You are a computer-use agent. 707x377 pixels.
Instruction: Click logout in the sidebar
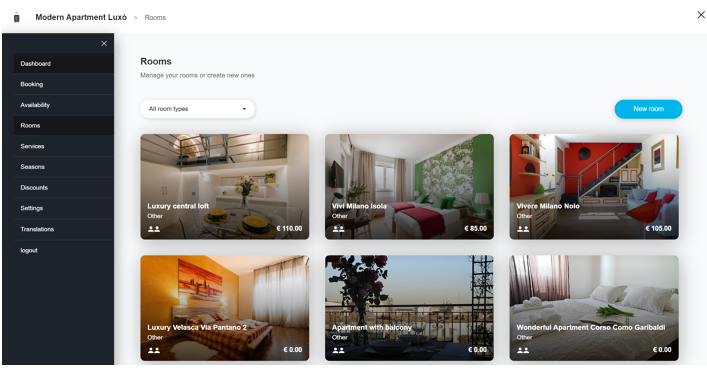pos(64,250)
